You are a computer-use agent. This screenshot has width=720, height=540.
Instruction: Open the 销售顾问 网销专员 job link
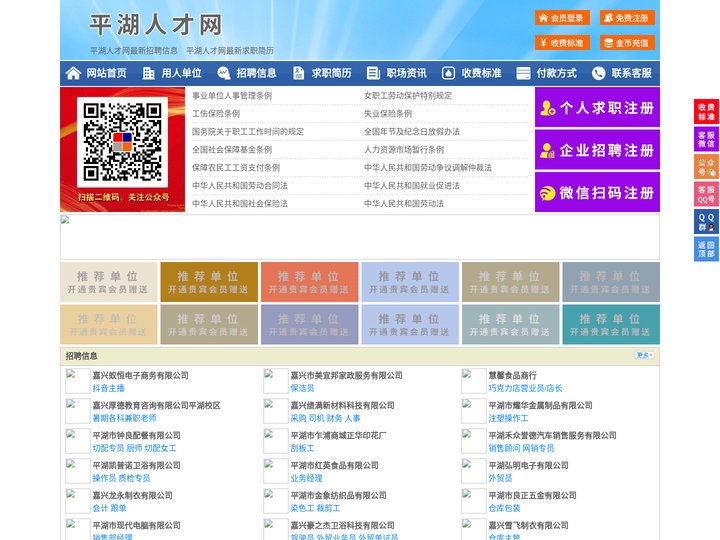521,448
